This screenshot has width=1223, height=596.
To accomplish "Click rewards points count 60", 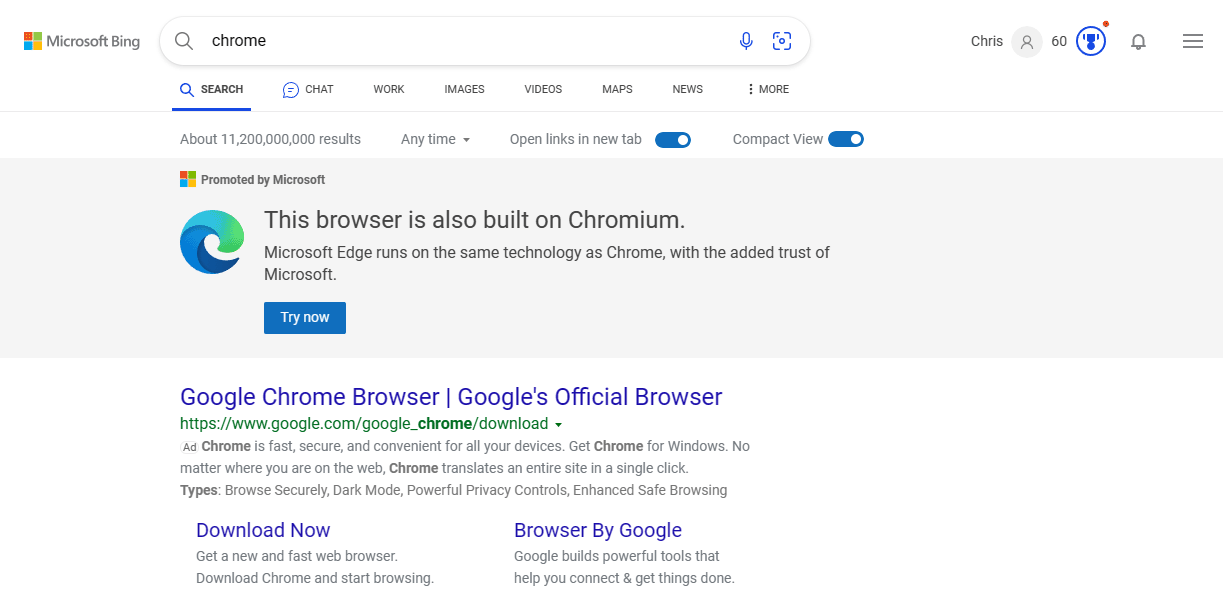I will 1059,42.
